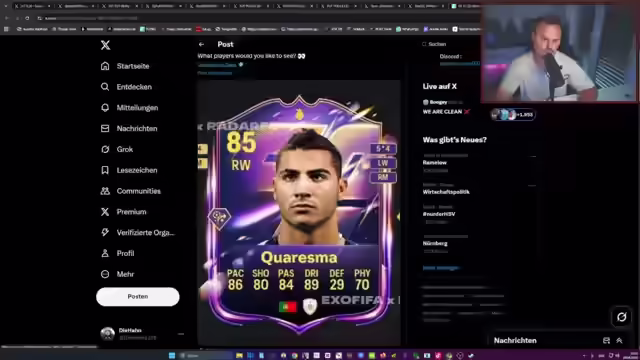The width and height of the screenshot is (640, 360).
Task: Open Lesezeichen bookmarks
Action: click(129, 170)
